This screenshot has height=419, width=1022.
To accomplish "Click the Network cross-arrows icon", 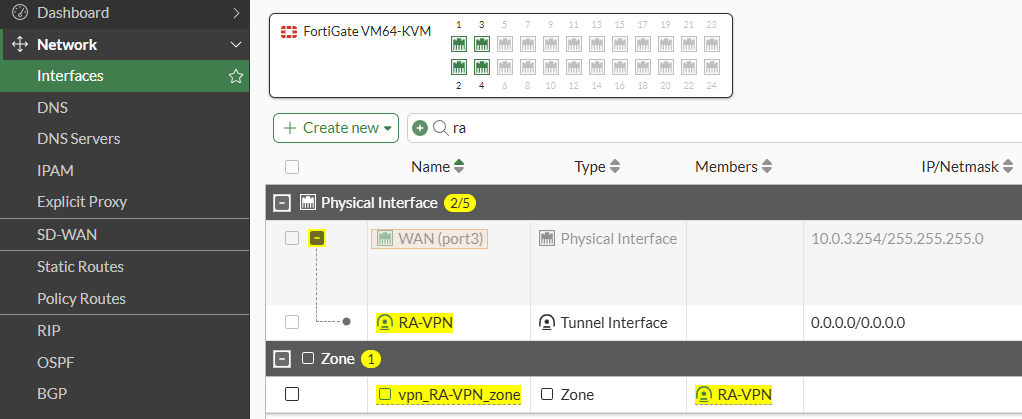I will [x=20, y=44].
